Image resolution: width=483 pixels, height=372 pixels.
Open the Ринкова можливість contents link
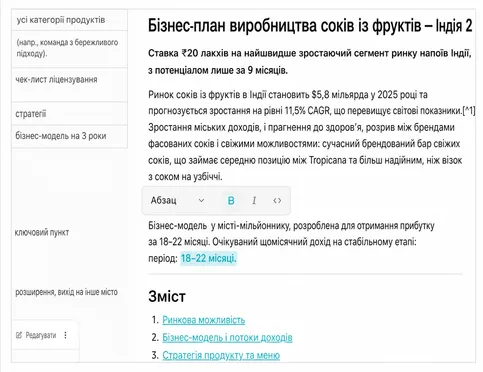[x=203, y=320]
